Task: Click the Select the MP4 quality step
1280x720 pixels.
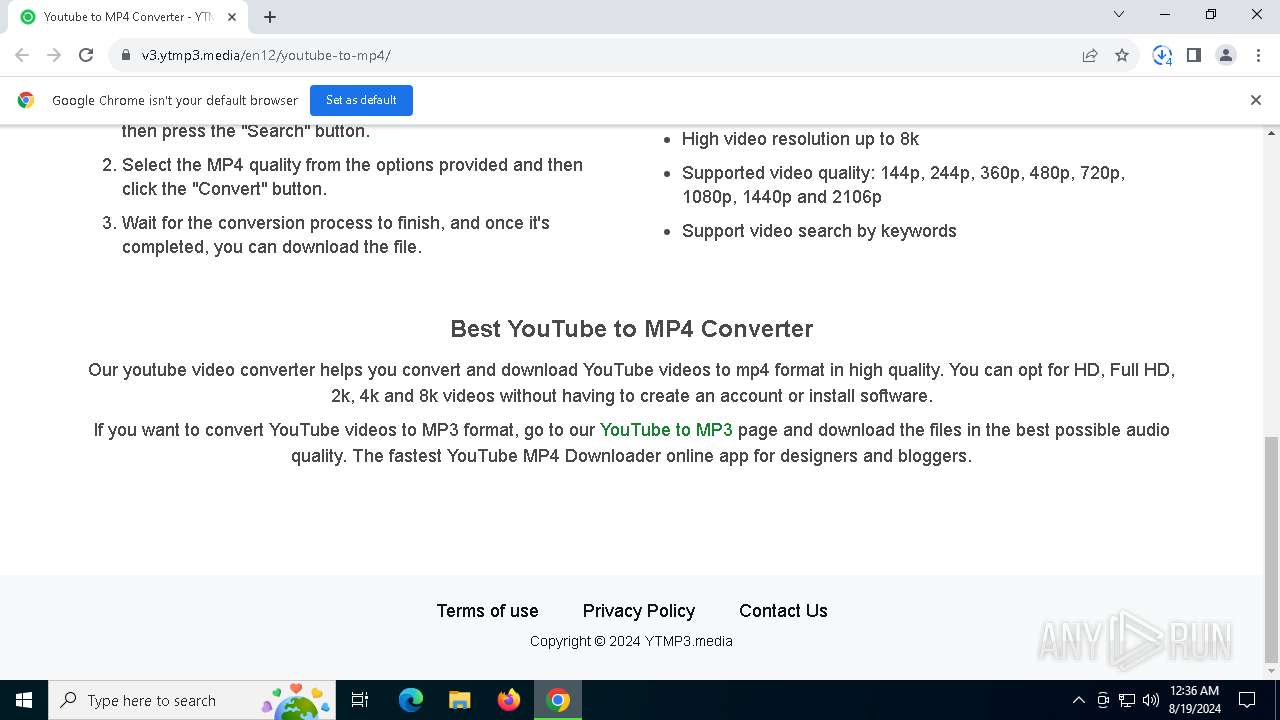Action: tap(352, 177)
